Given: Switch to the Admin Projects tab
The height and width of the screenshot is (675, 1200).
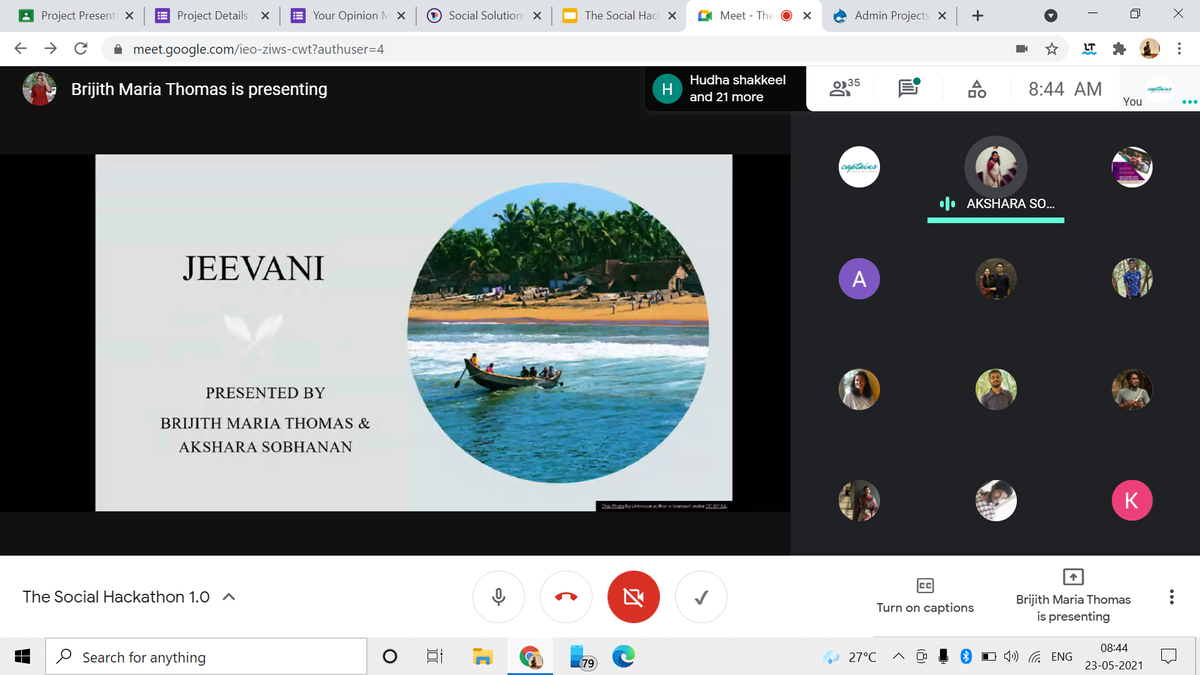Looking at the screenshot, I should pos(888,16).
